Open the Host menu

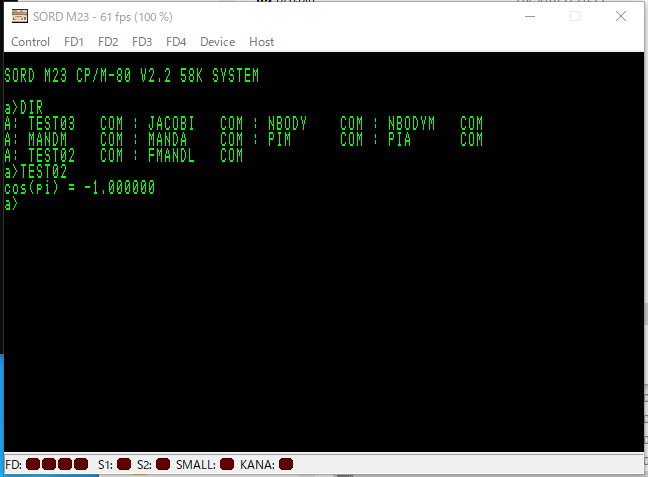(261, 42)
